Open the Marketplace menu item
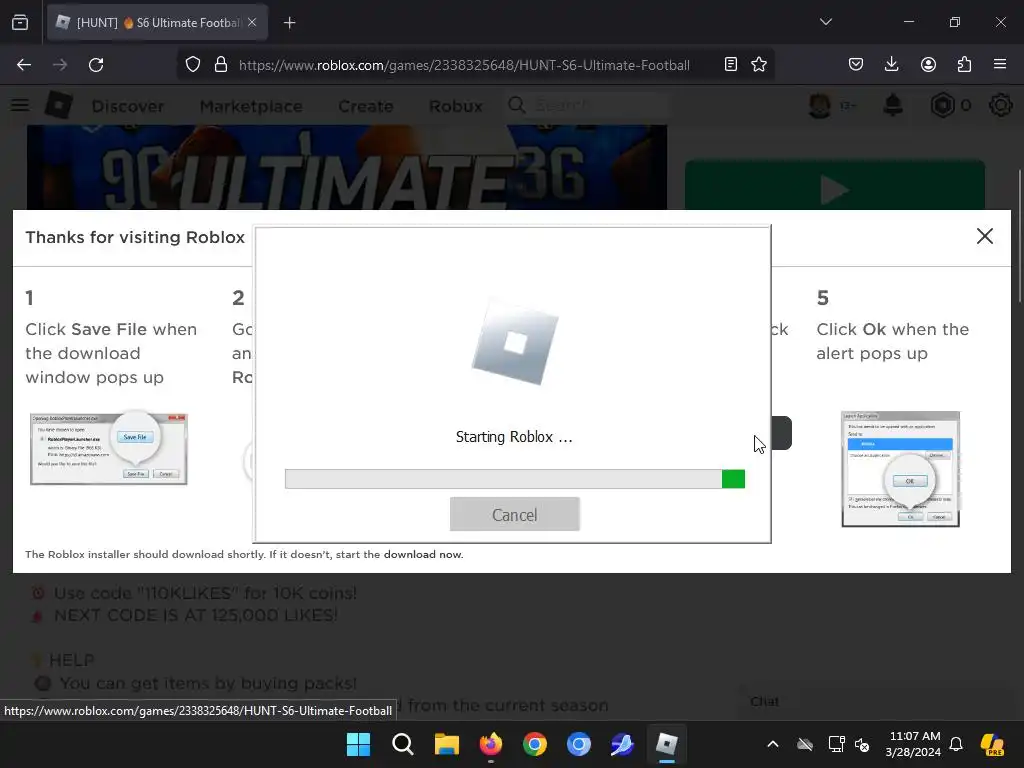The image size is (1024, 768). (x=251, y=106)
